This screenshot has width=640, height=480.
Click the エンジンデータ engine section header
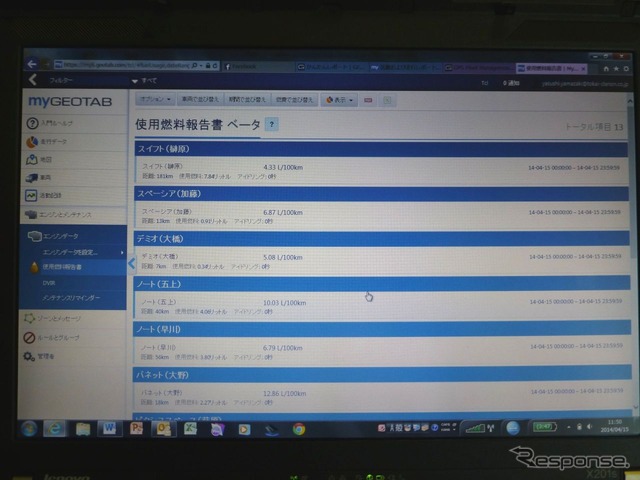coord(53,236)
